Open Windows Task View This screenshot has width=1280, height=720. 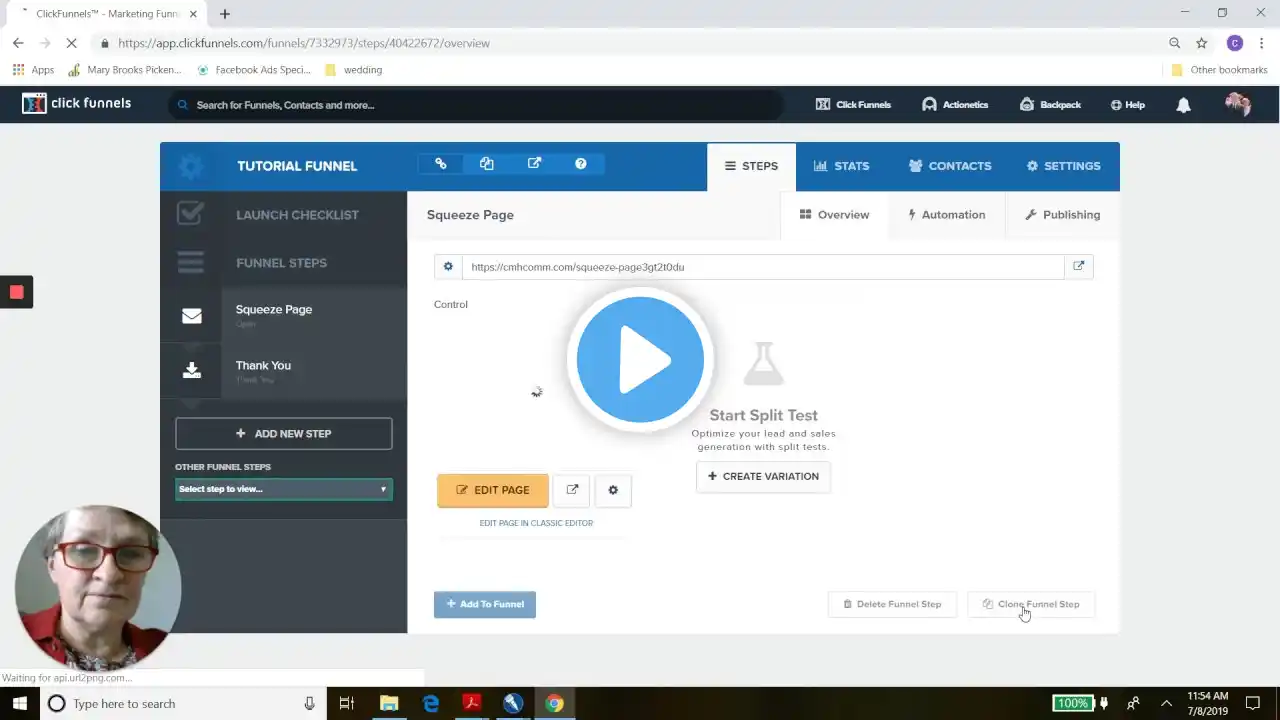click(x=347, y=704)
